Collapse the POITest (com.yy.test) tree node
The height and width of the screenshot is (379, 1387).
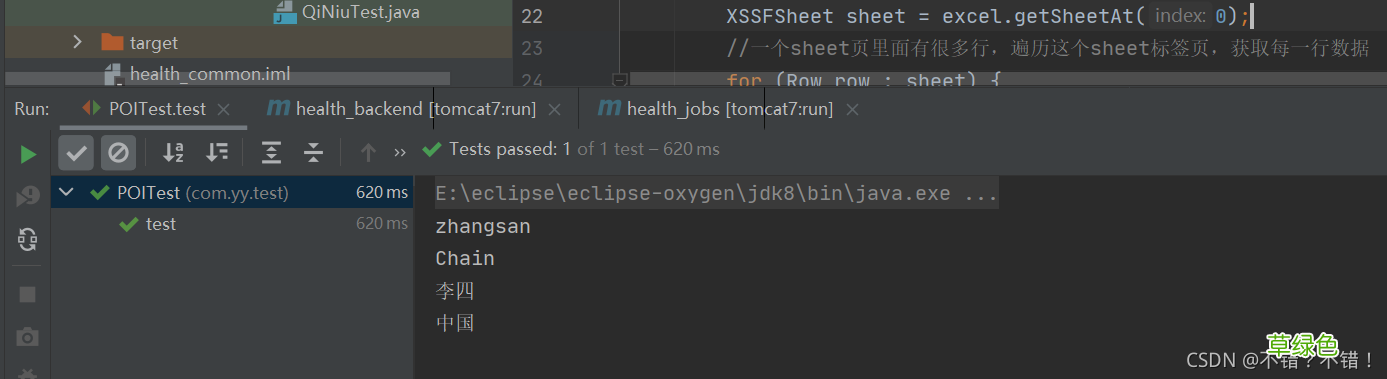click(67, 192)
